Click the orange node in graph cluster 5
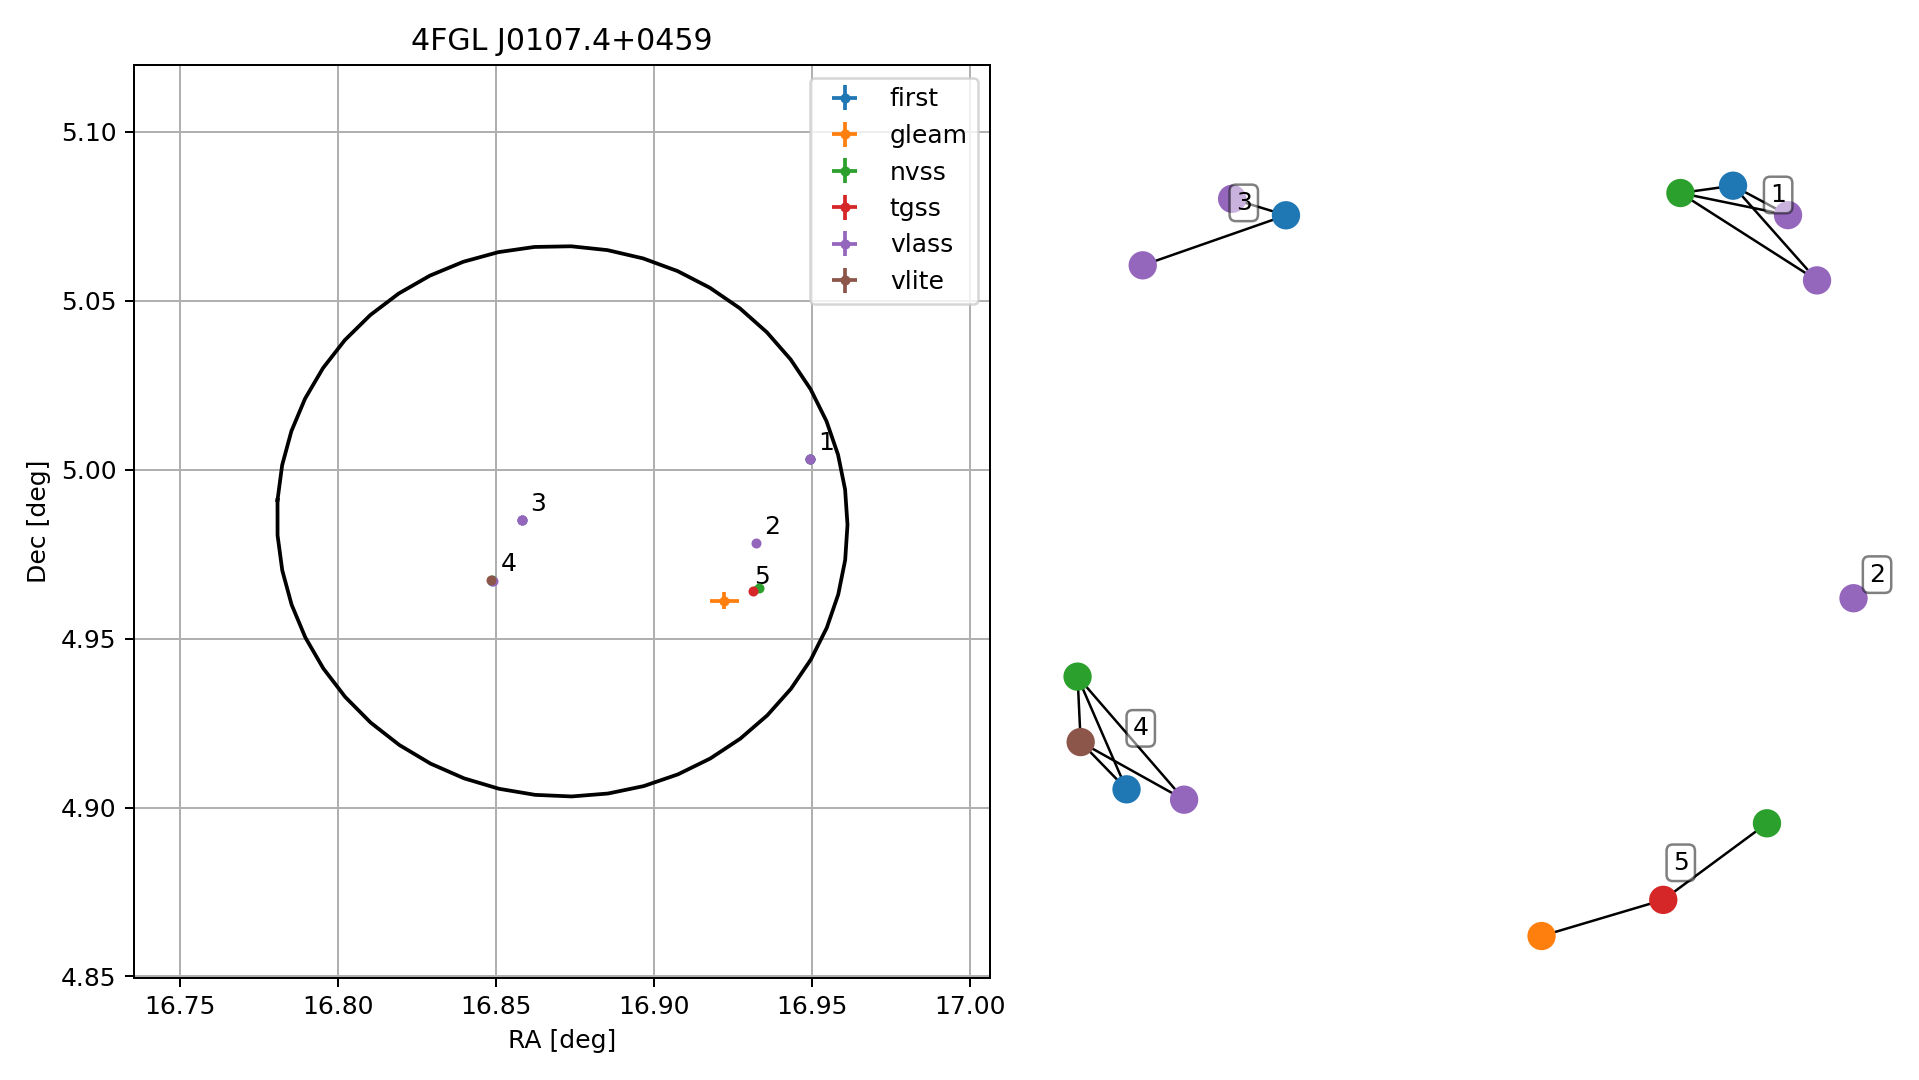1919x1080 pixels. point(1541,937)
